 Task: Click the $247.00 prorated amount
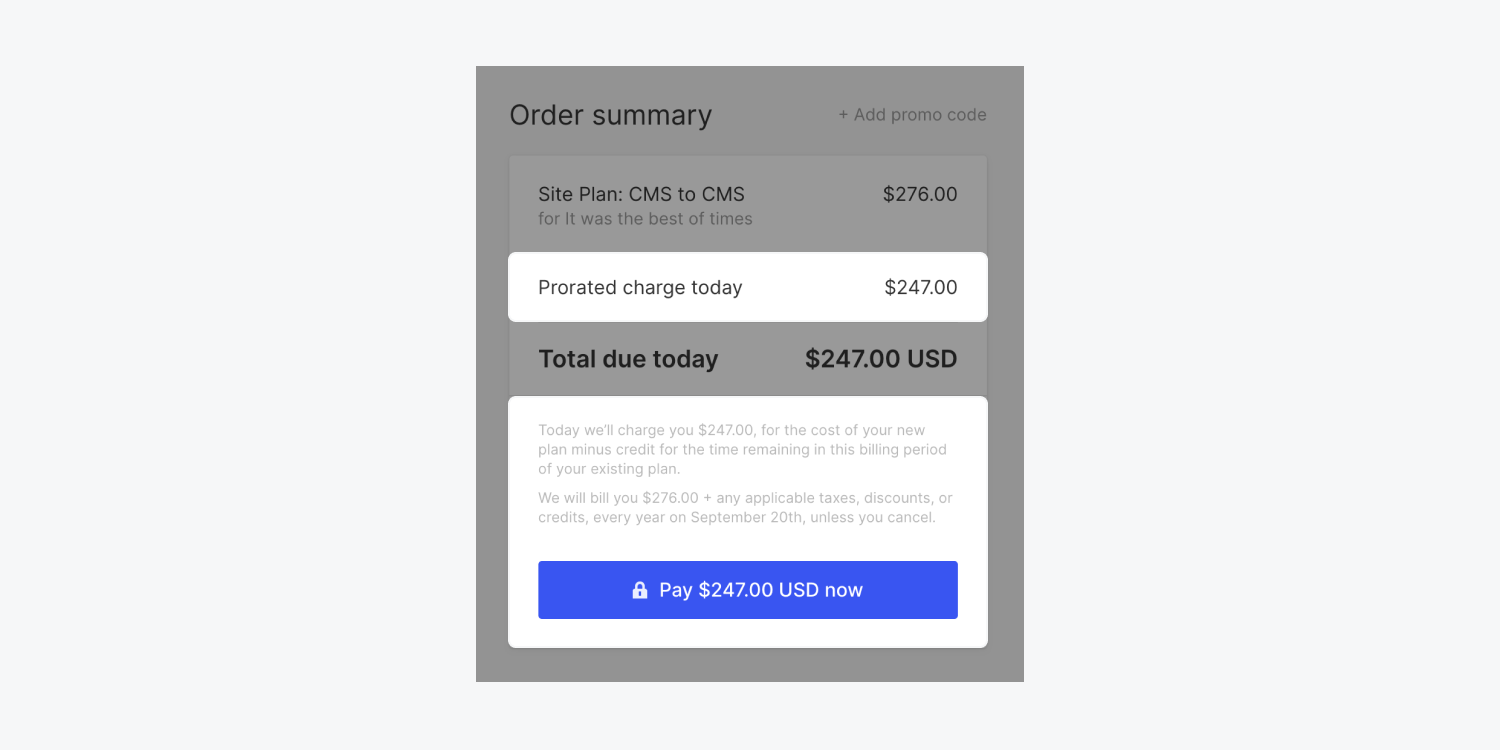[x=921, y=288]
